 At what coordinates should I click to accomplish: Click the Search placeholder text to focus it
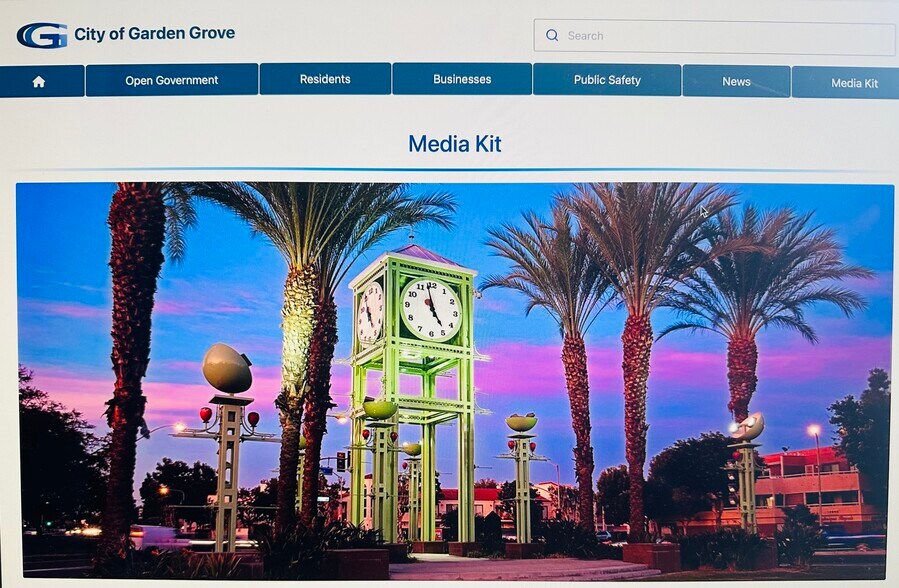585,35
